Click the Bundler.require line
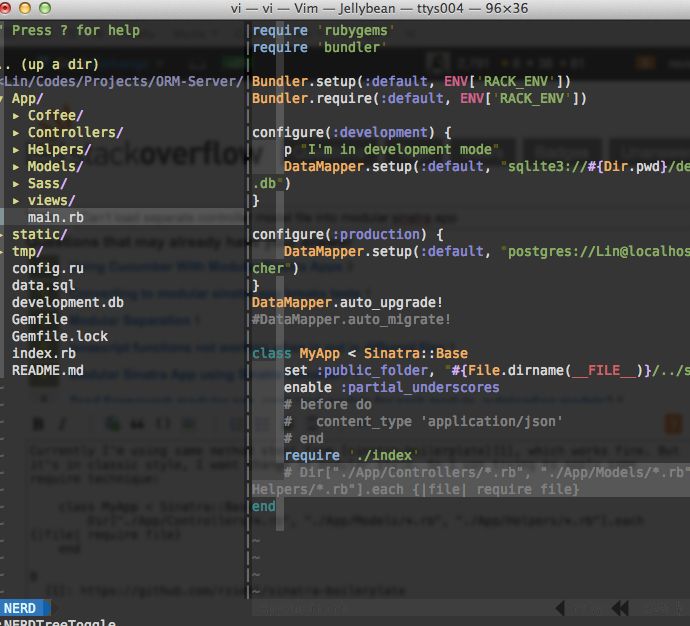The height and width of the screenshot is (626, 690). (x=419, y=99)
